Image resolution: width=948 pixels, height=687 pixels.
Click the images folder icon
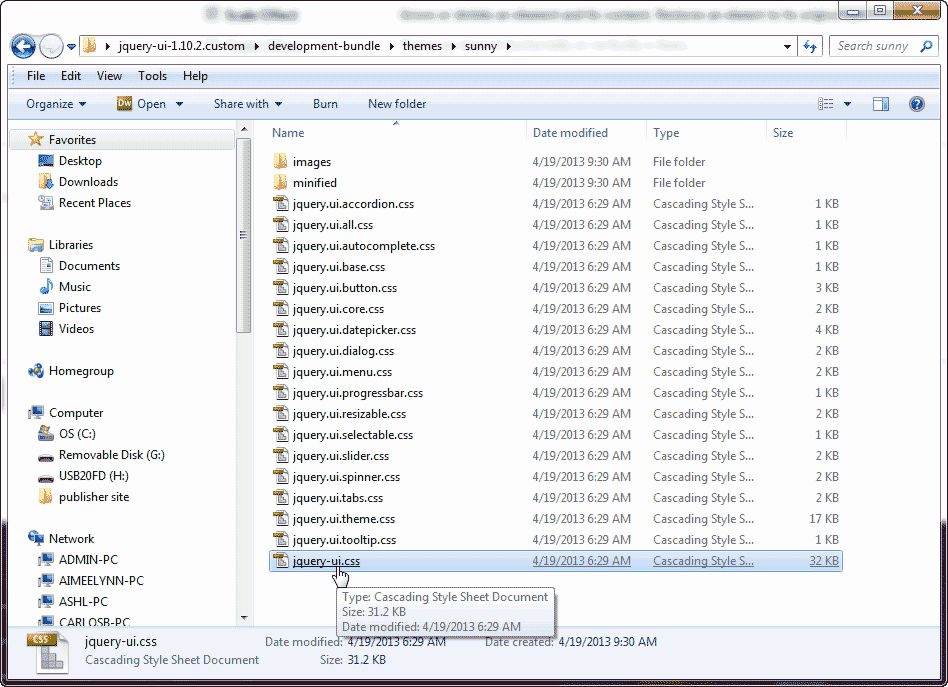pyautogui.click(x=281, y=161)
